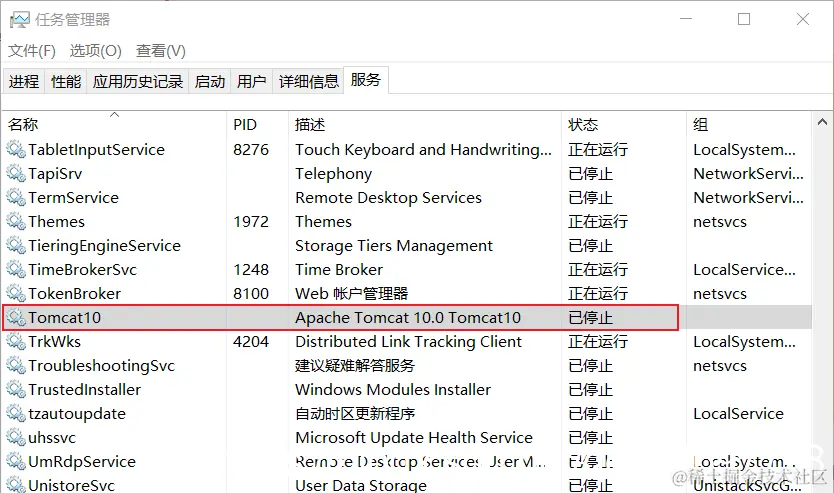Minimize the Task Manager window

pos(686,19)
